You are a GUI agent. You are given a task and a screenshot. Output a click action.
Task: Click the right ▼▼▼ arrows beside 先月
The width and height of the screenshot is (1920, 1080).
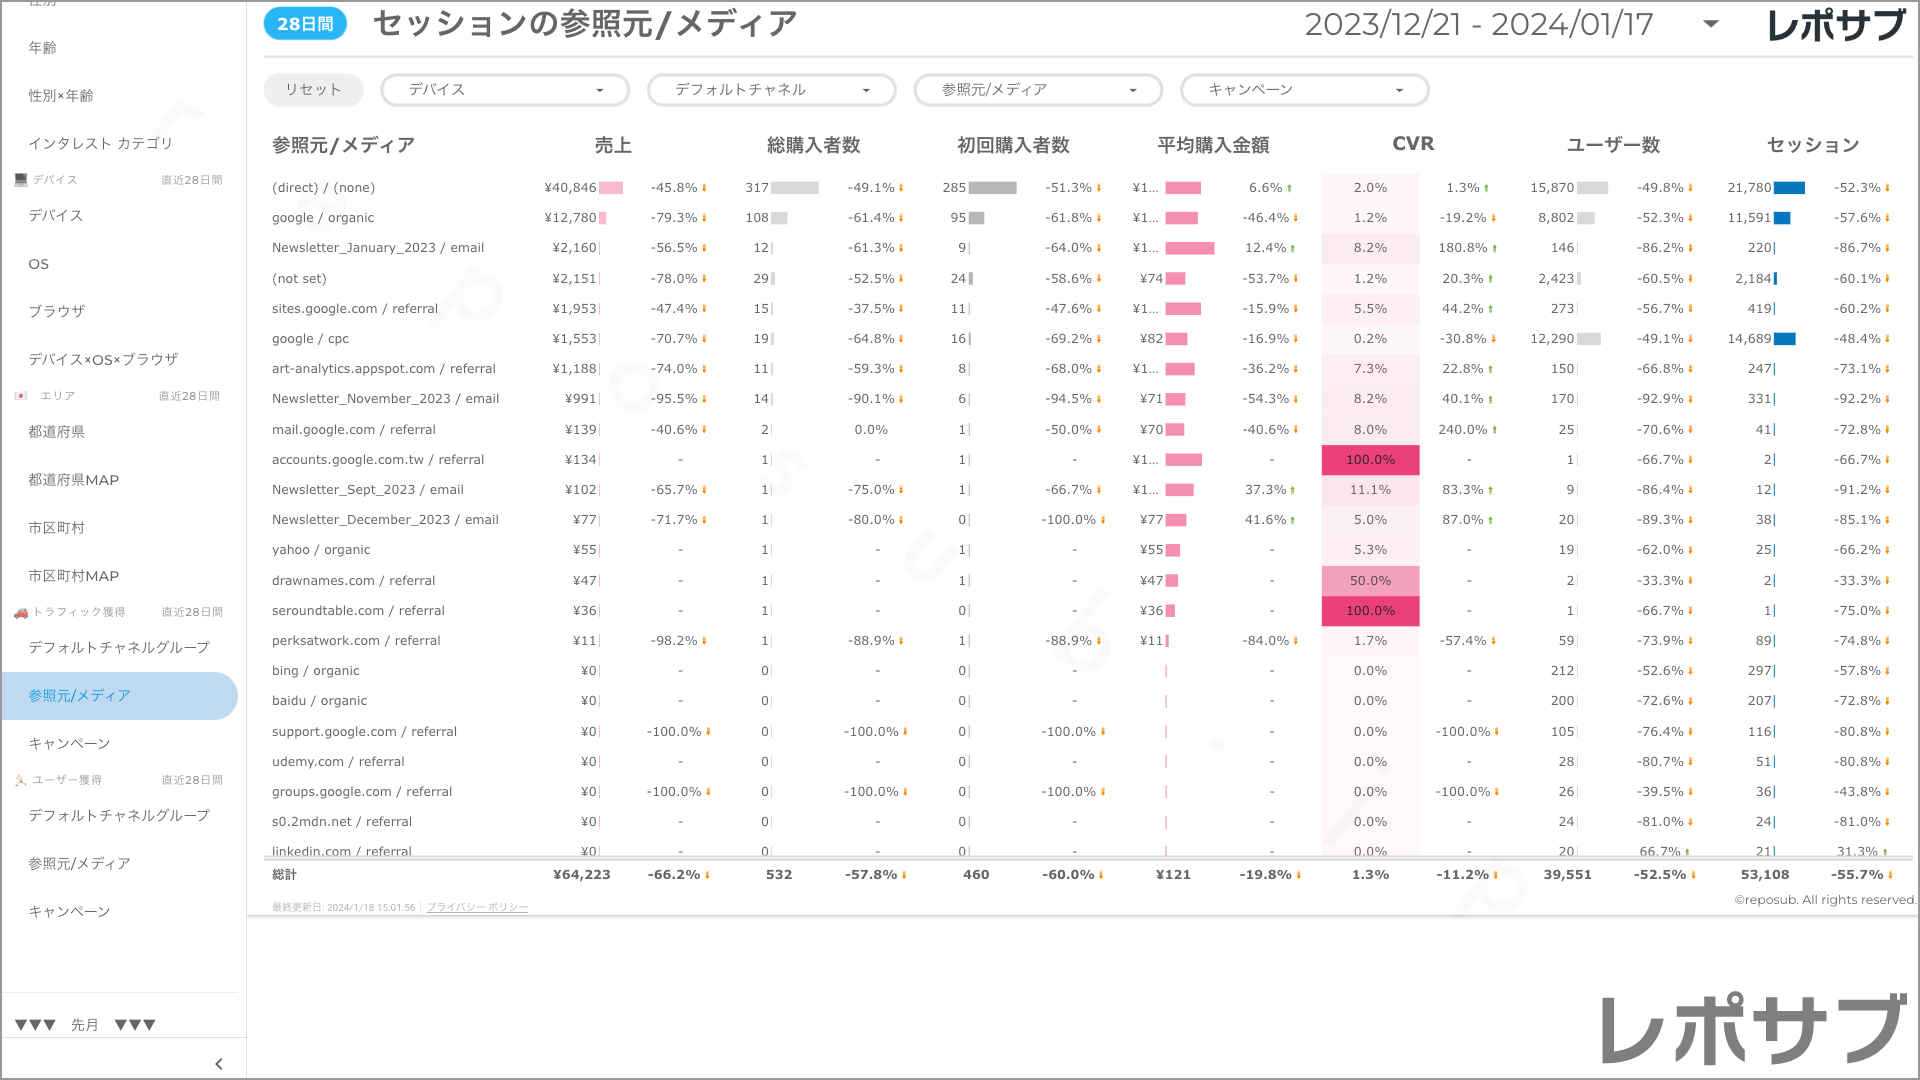coord(135,1025)
